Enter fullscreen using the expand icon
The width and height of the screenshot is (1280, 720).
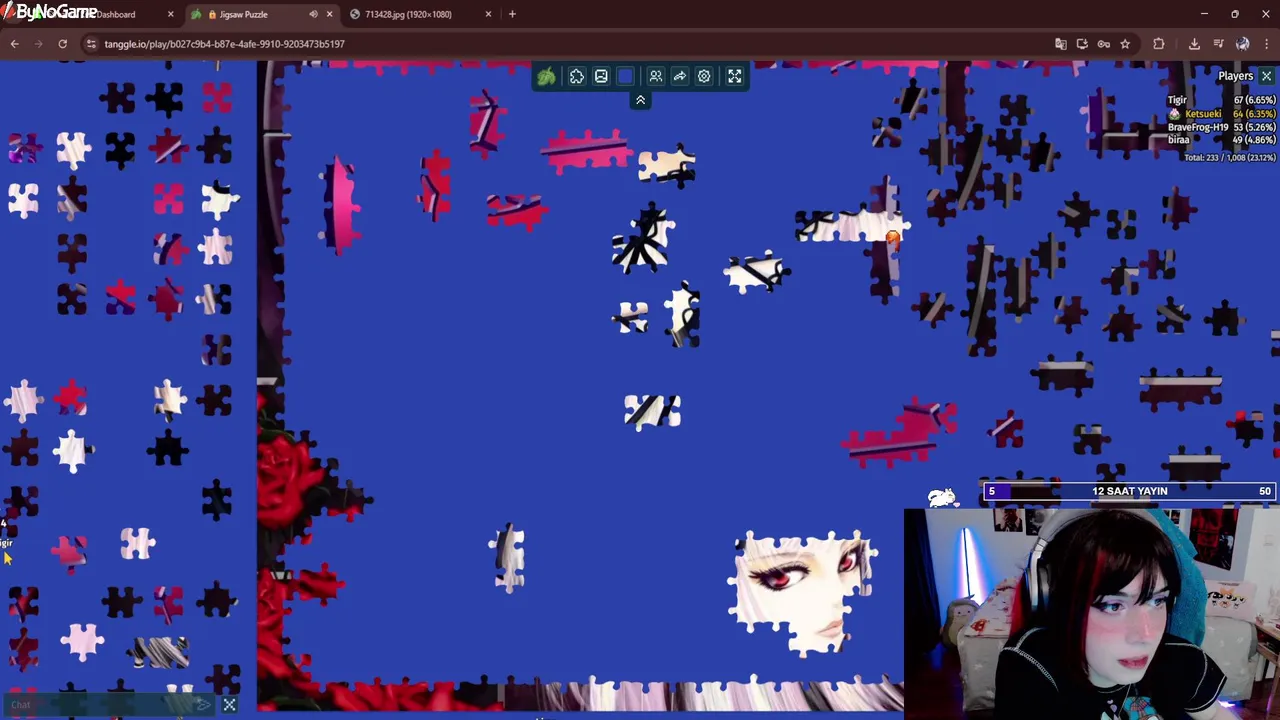pos(735,77)
